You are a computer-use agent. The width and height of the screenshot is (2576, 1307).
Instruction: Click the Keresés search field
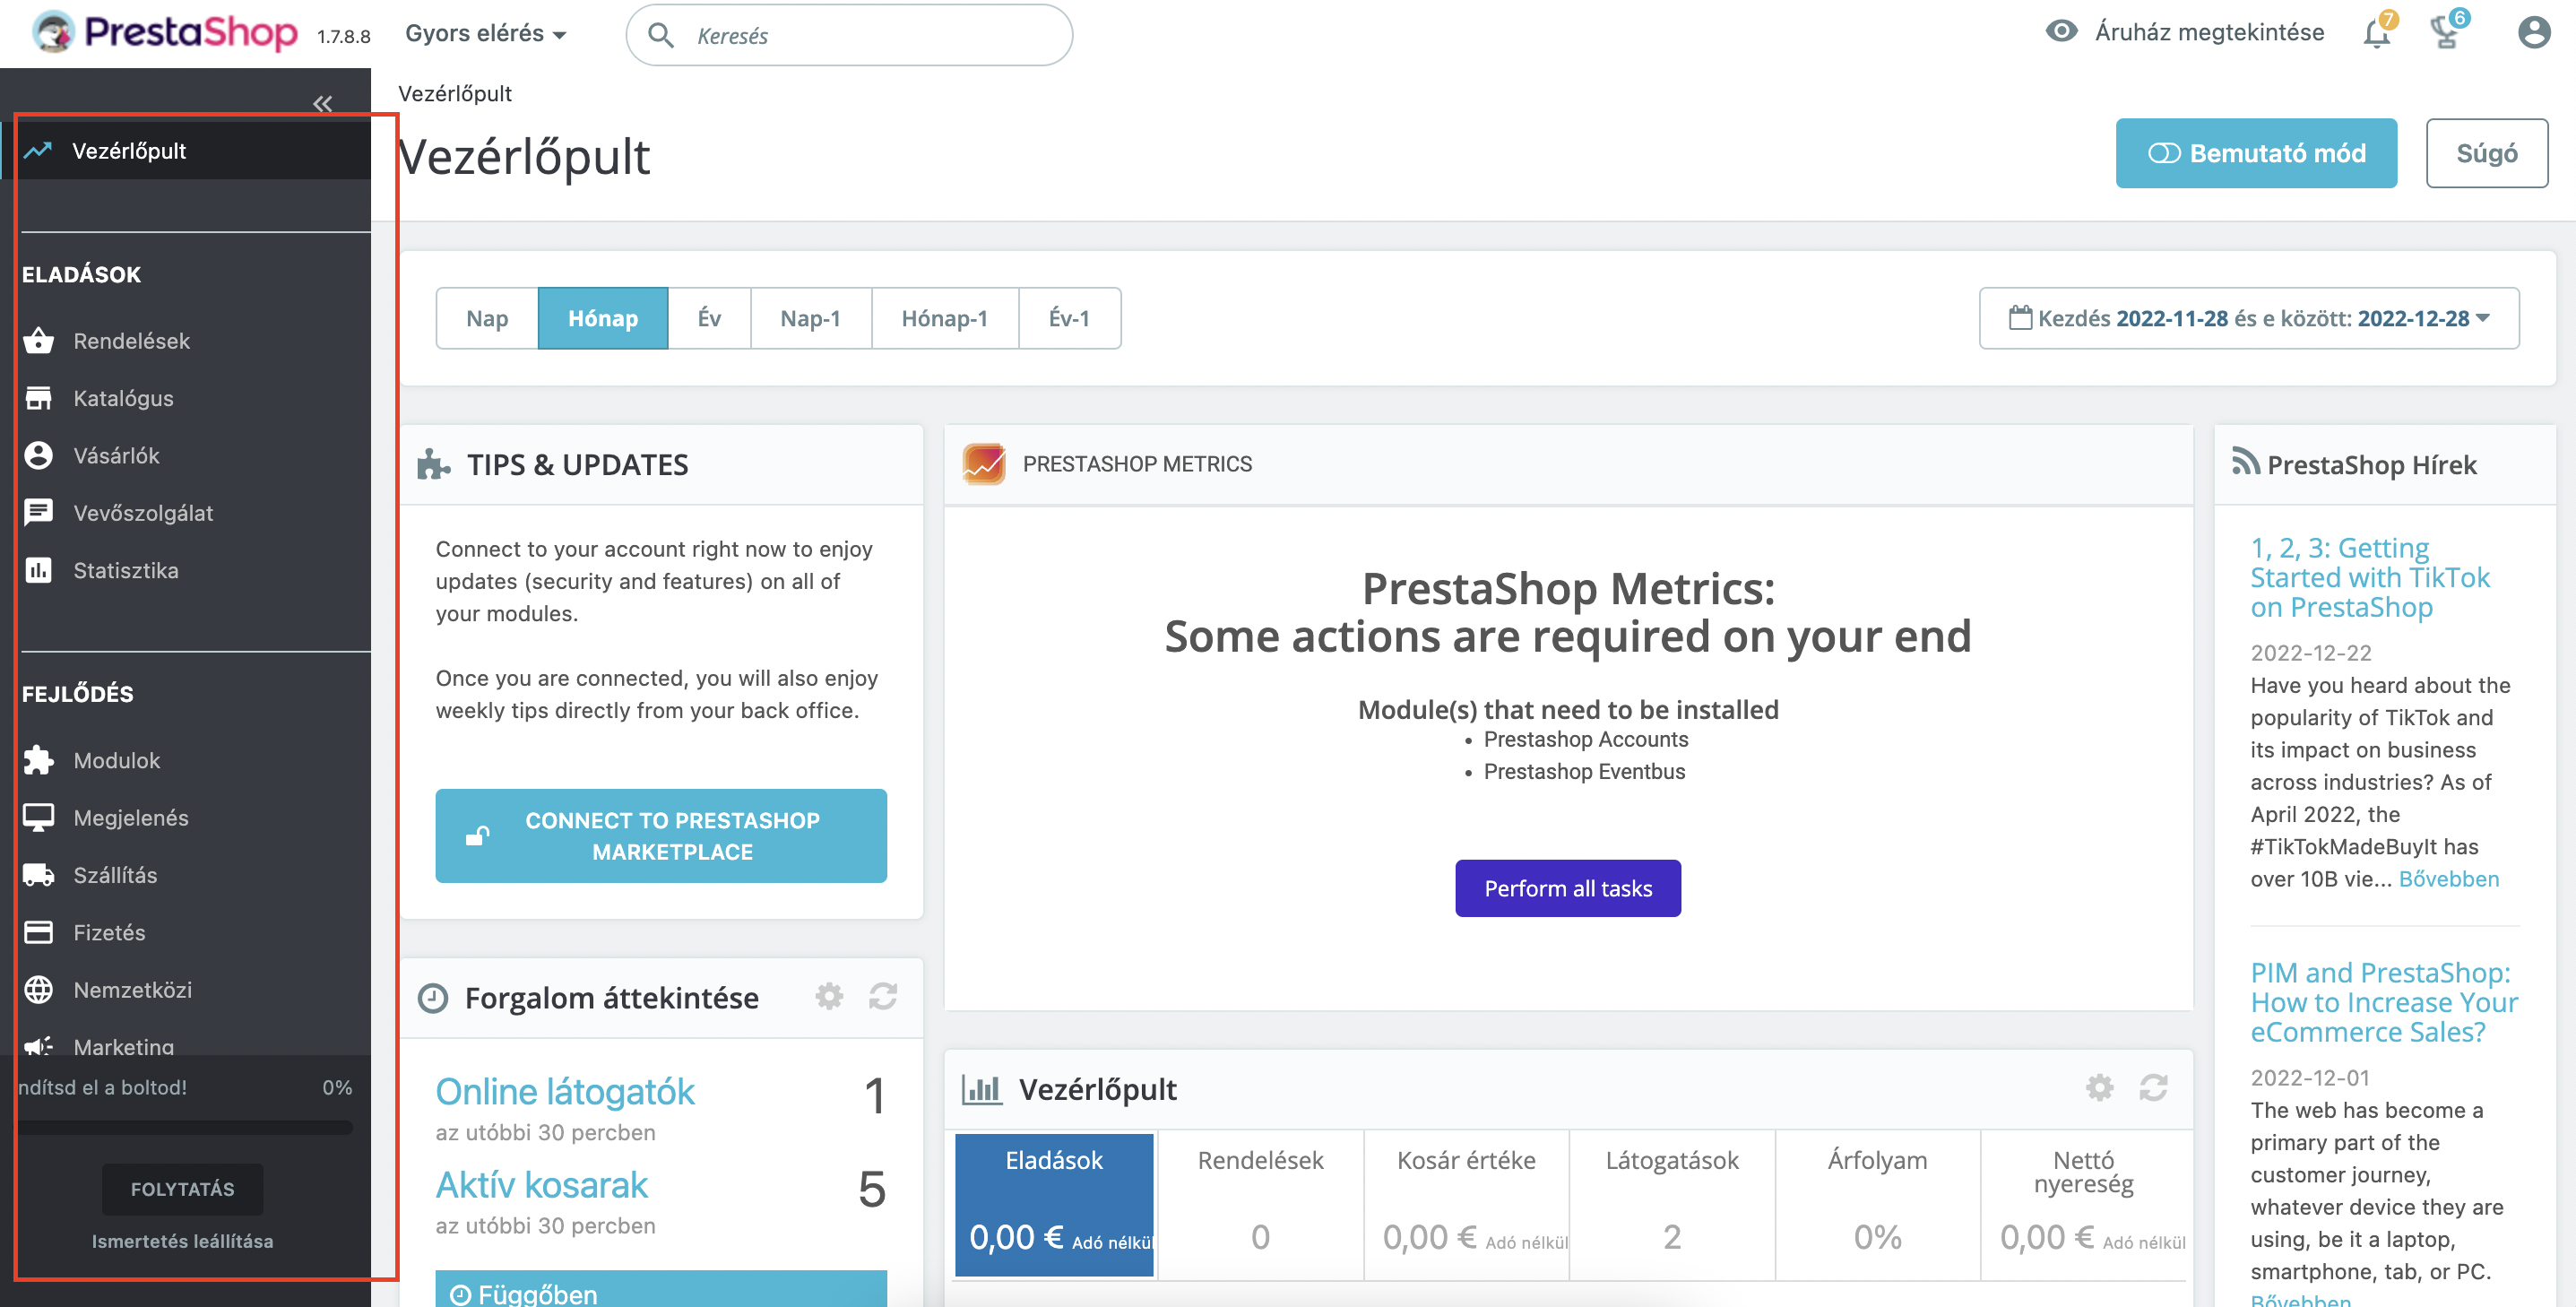coord(850,36)
